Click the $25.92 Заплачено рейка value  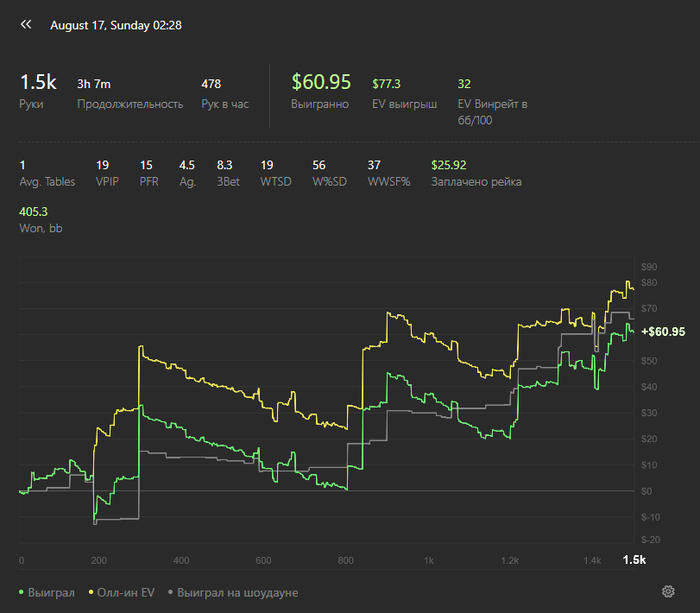click(x=475, y=173)
